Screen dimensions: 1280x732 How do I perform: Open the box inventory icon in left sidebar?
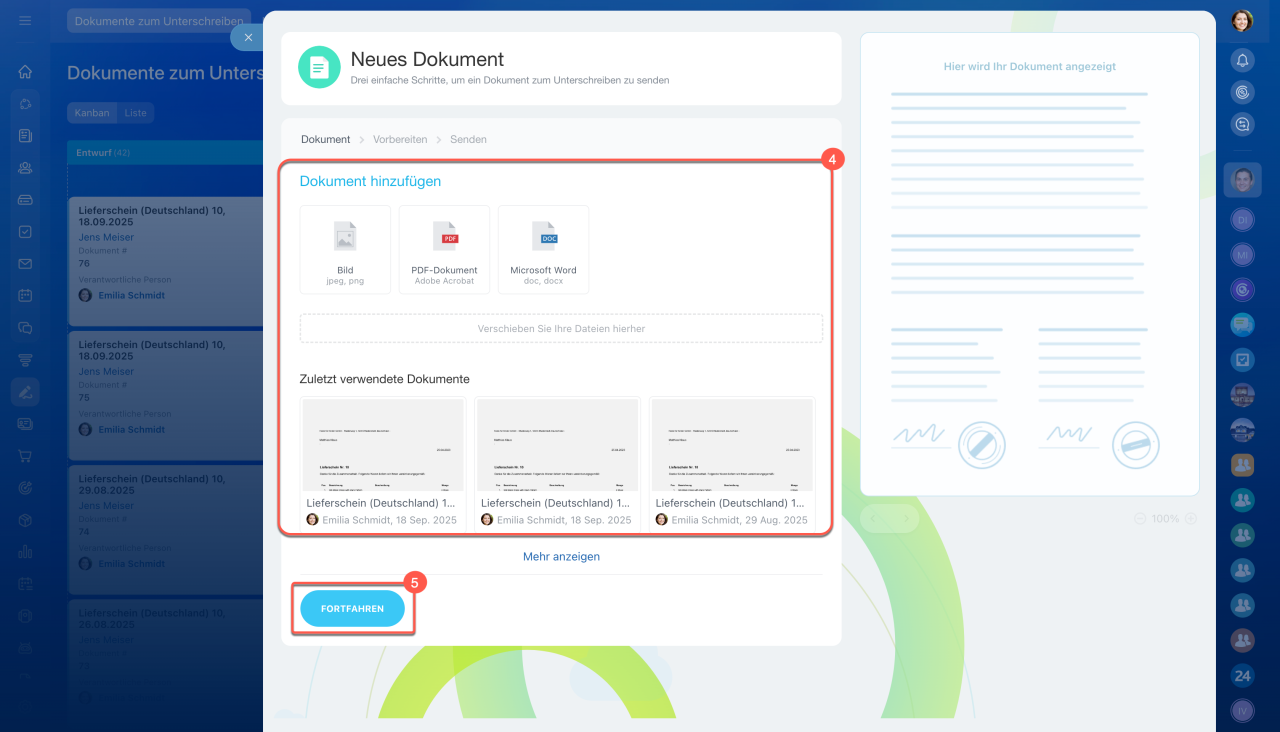[x=25, y=520]
